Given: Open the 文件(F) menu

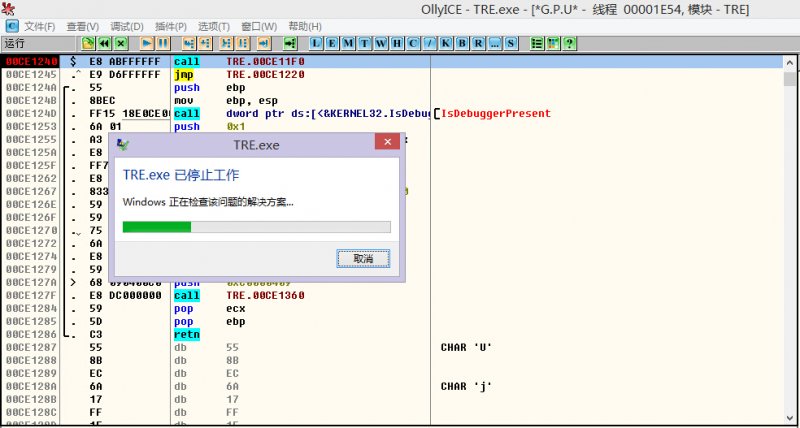Looking at the screenshot, I should point(40,27).
